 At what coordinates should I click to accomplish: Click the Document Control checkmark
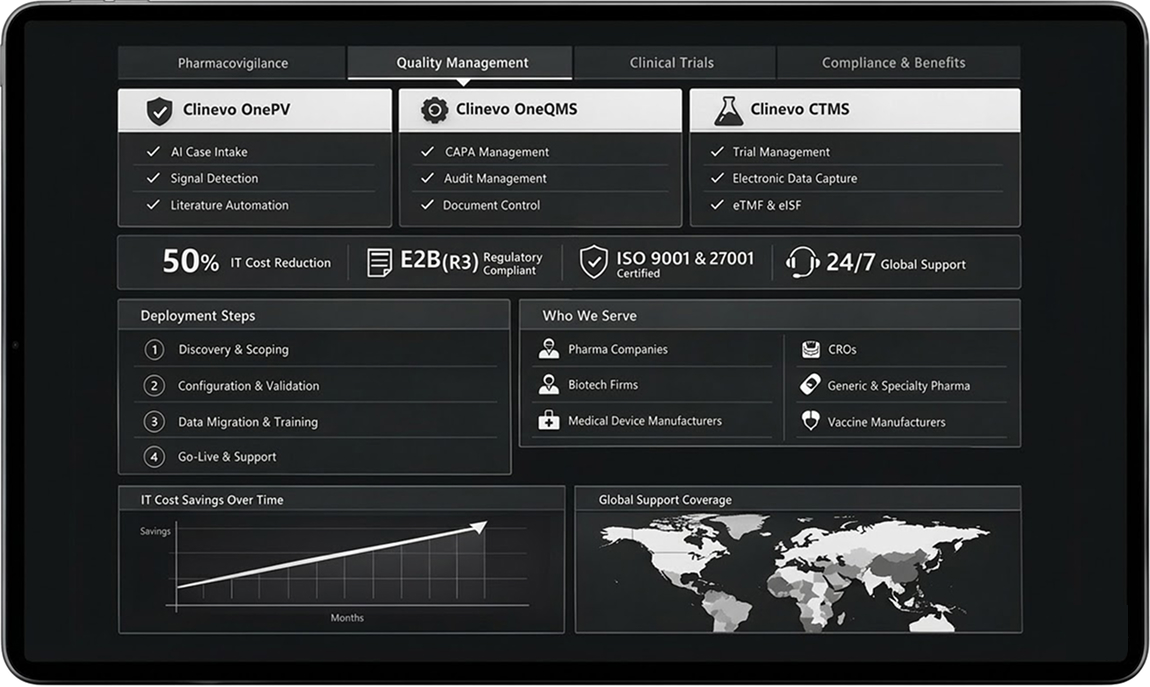point(428,205)
